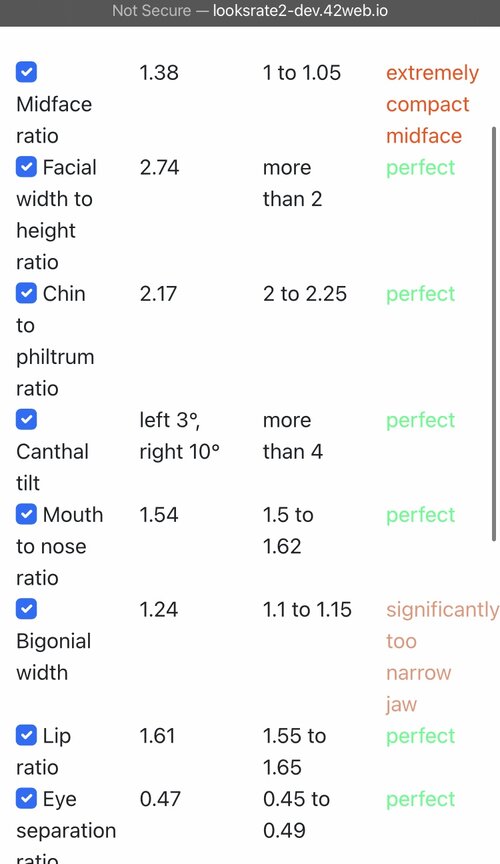Click the Canthal tilt label
This screenshot has width=500, height=864.
(x=52, y=467)
